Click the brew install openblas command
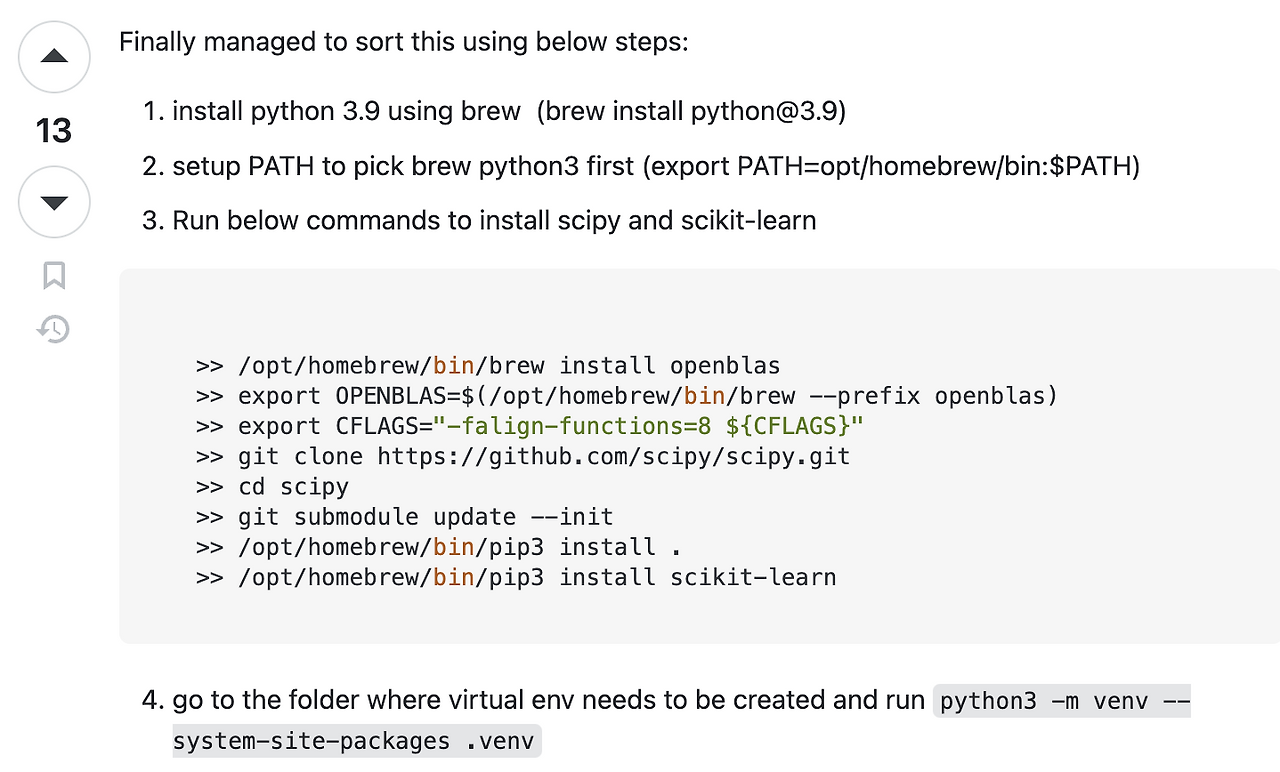1280x772 pixels. [x=510, y=365]
